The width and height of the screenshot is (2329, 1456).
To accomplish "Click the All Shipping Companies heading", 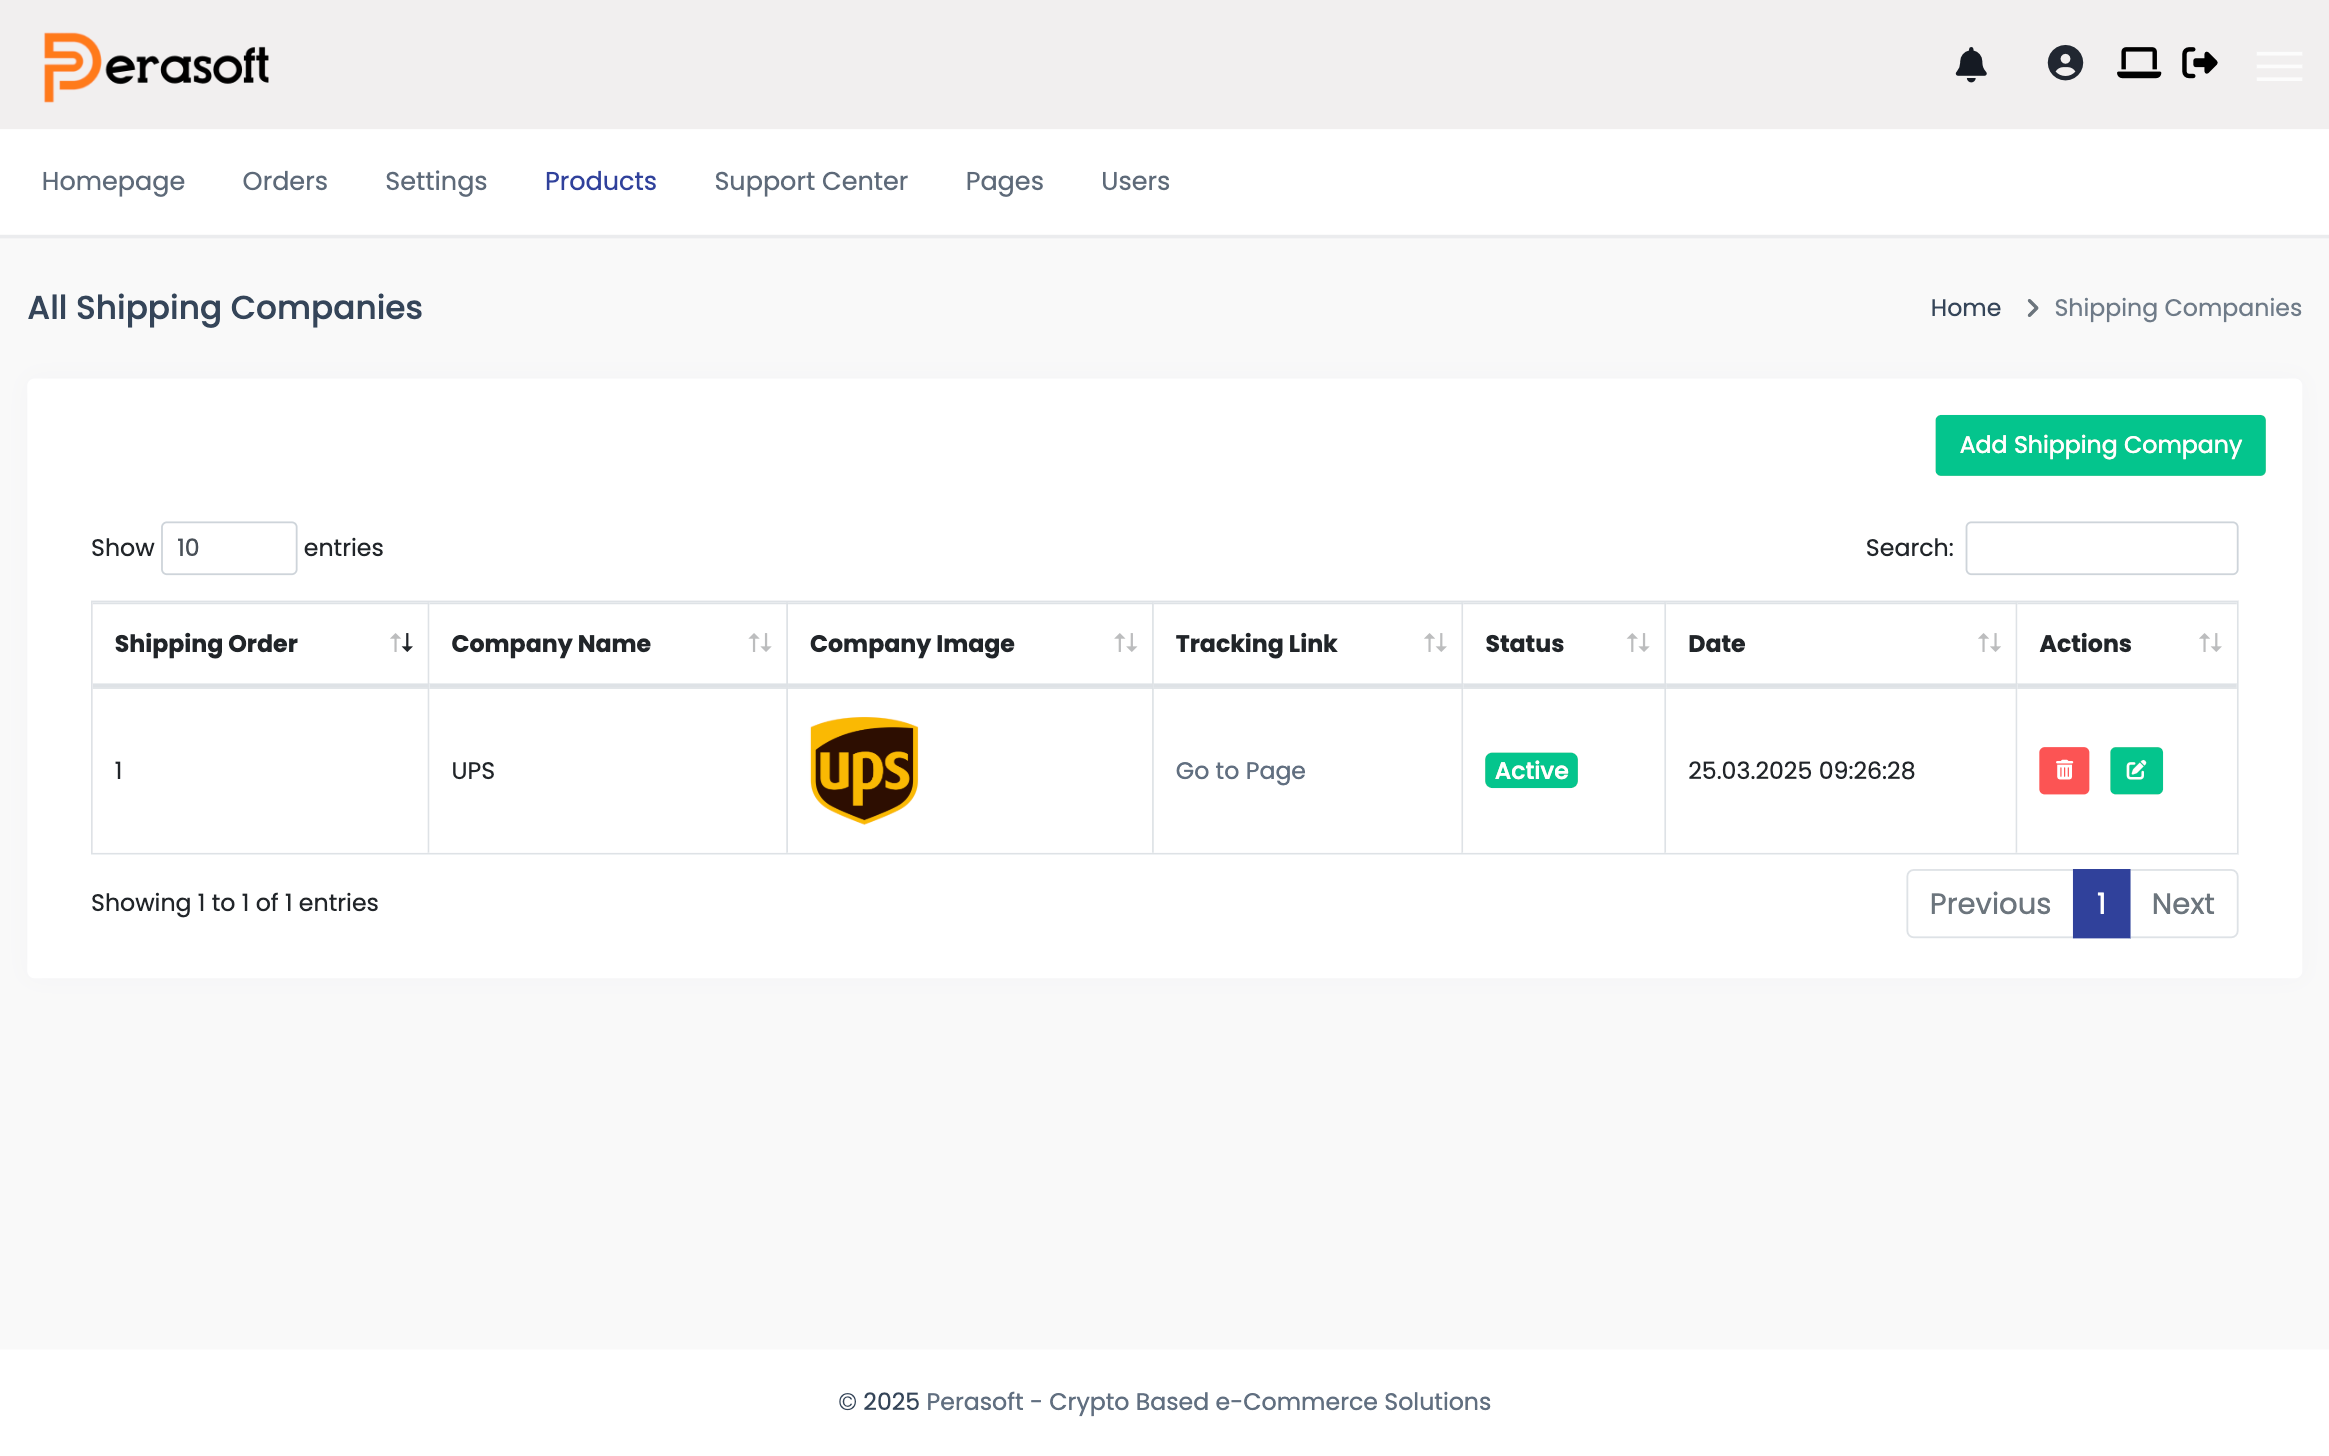I will click(225, 308).
